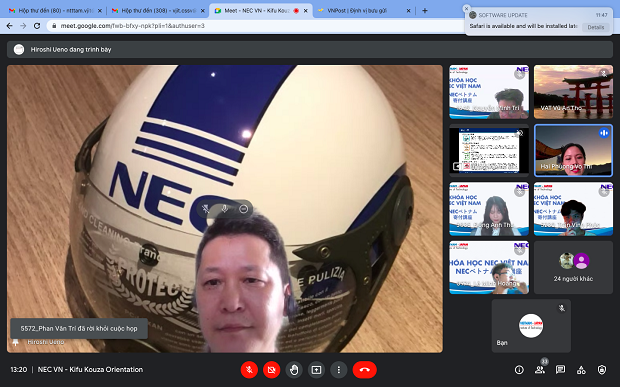Screen dimensions: 620x387
Task: Click the address bar lock icon
Action: (x=54, y=26)
